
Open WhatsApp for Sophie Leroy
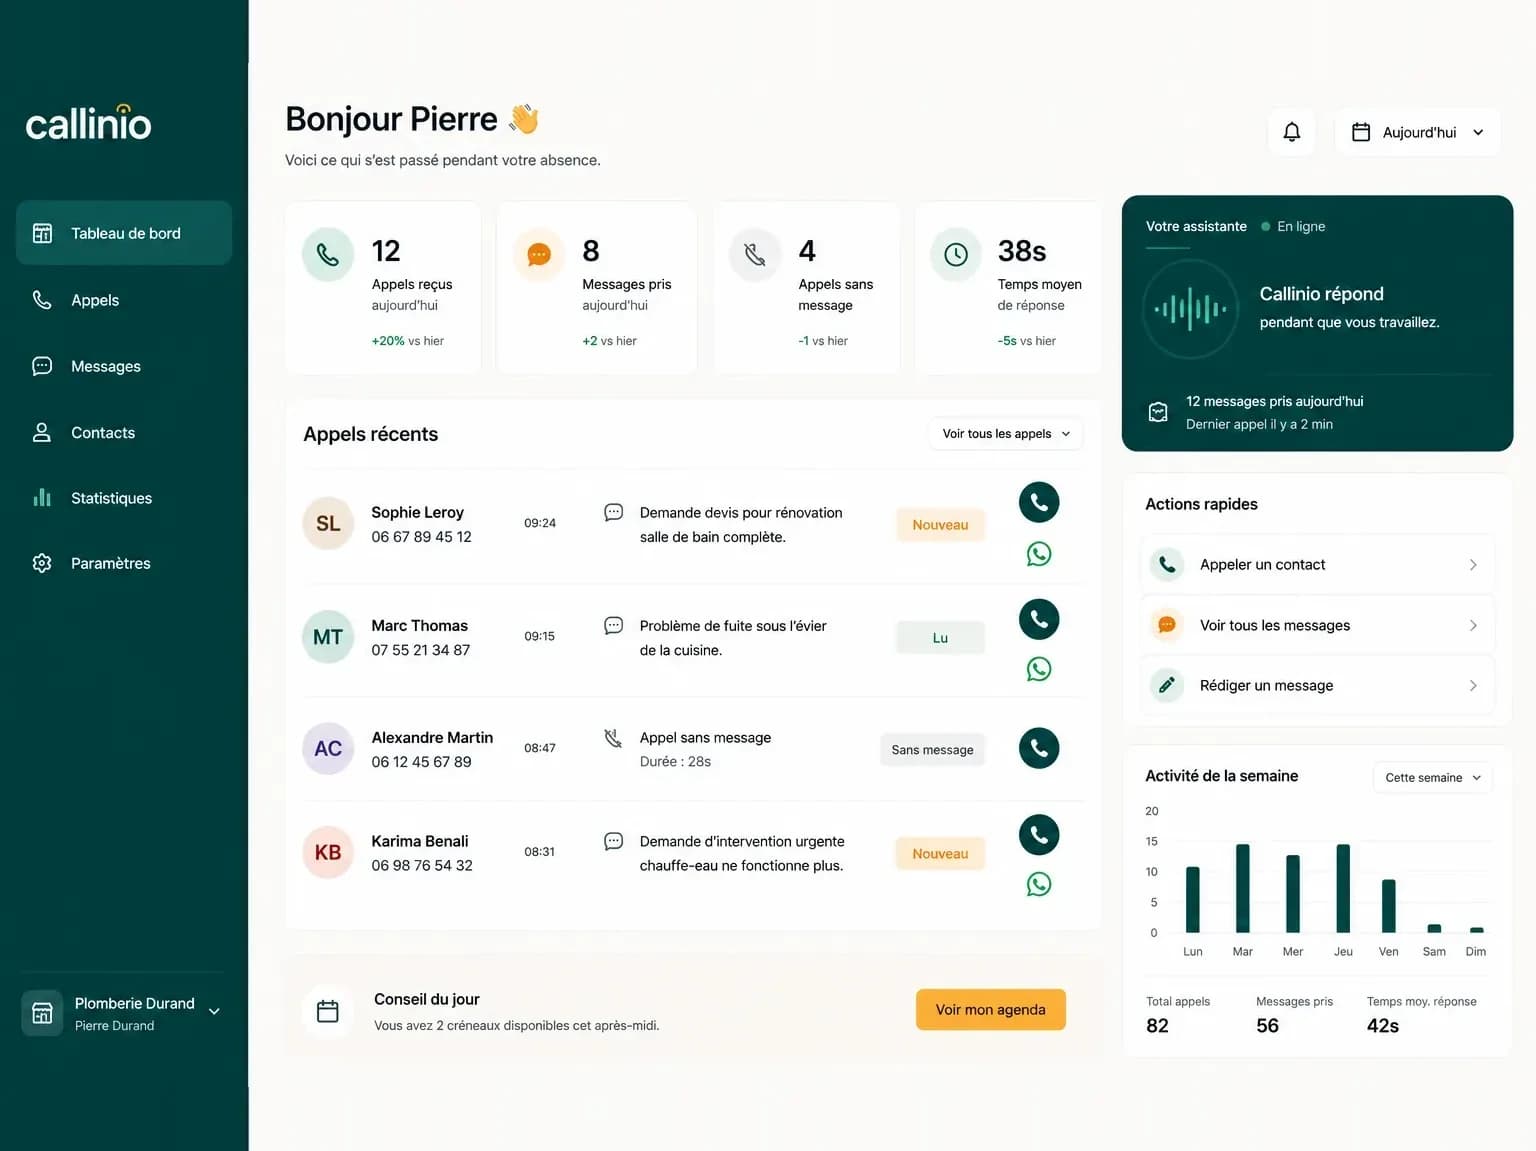click(x=1039, y=554)
